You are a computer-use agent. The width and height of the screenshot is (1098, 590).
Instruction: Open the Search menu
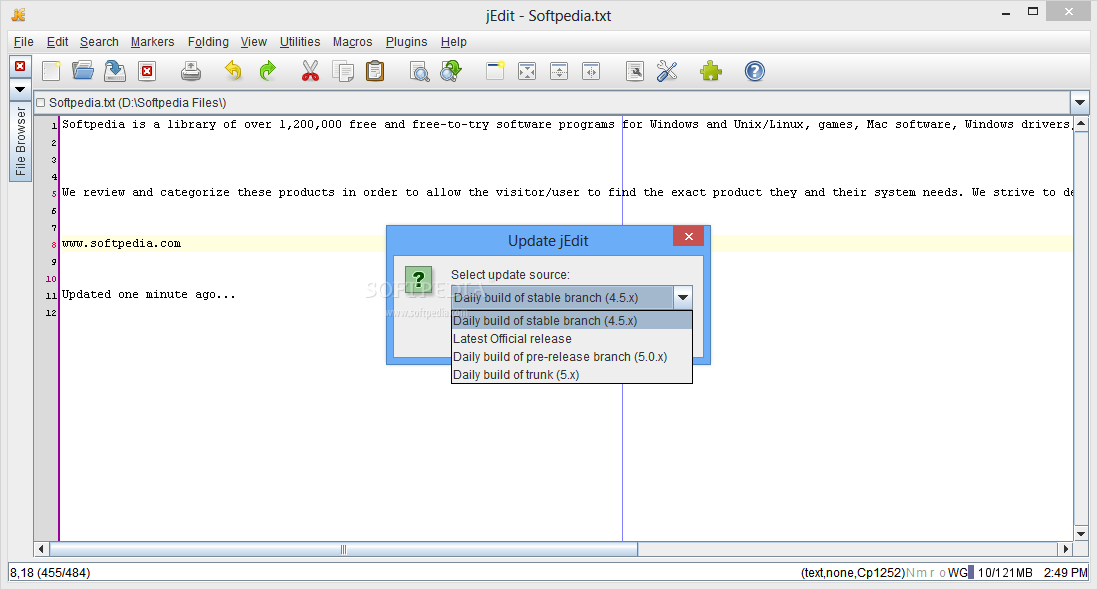coord(99,42)
